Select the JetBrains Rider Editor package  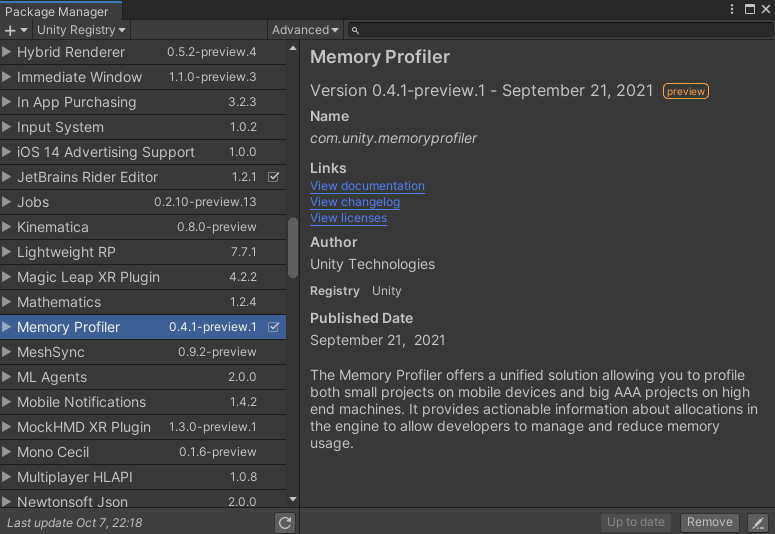point(143,177)
